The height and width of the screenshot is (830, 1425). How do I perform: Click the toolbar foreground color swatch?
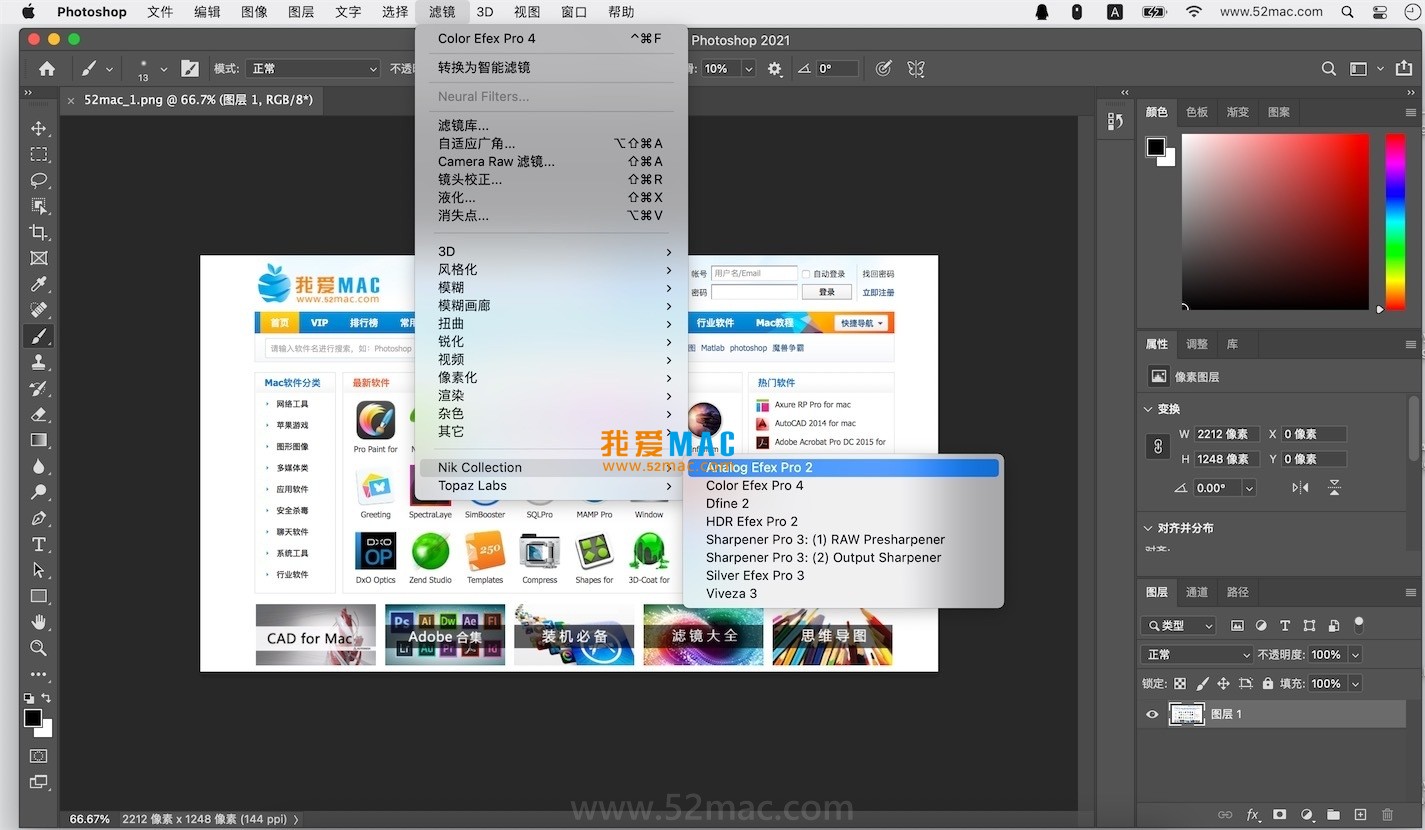[33, 718]
